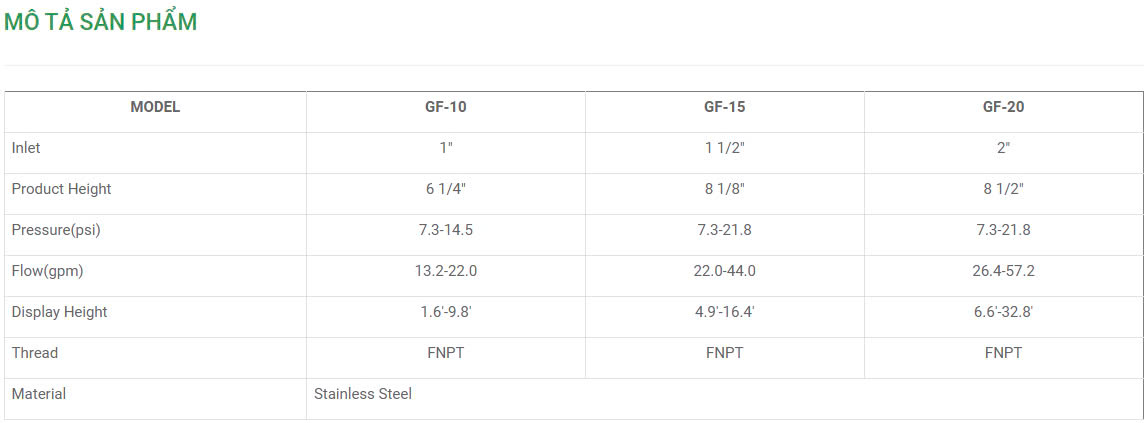Click the MÔ TẢ SẢN PHẨM heading

pos(100,22)
